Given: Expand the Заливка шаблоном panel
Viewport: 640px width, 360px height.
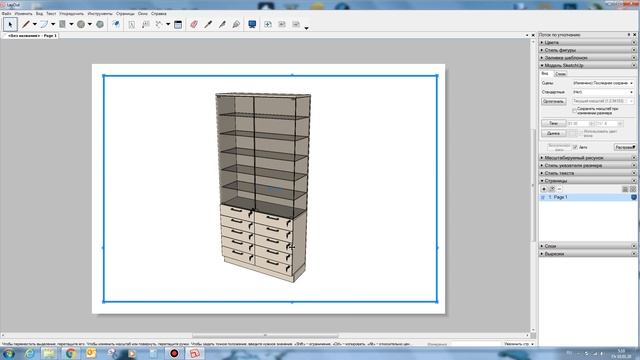Looking at the screenshot, I should click(x=588, y=58).
